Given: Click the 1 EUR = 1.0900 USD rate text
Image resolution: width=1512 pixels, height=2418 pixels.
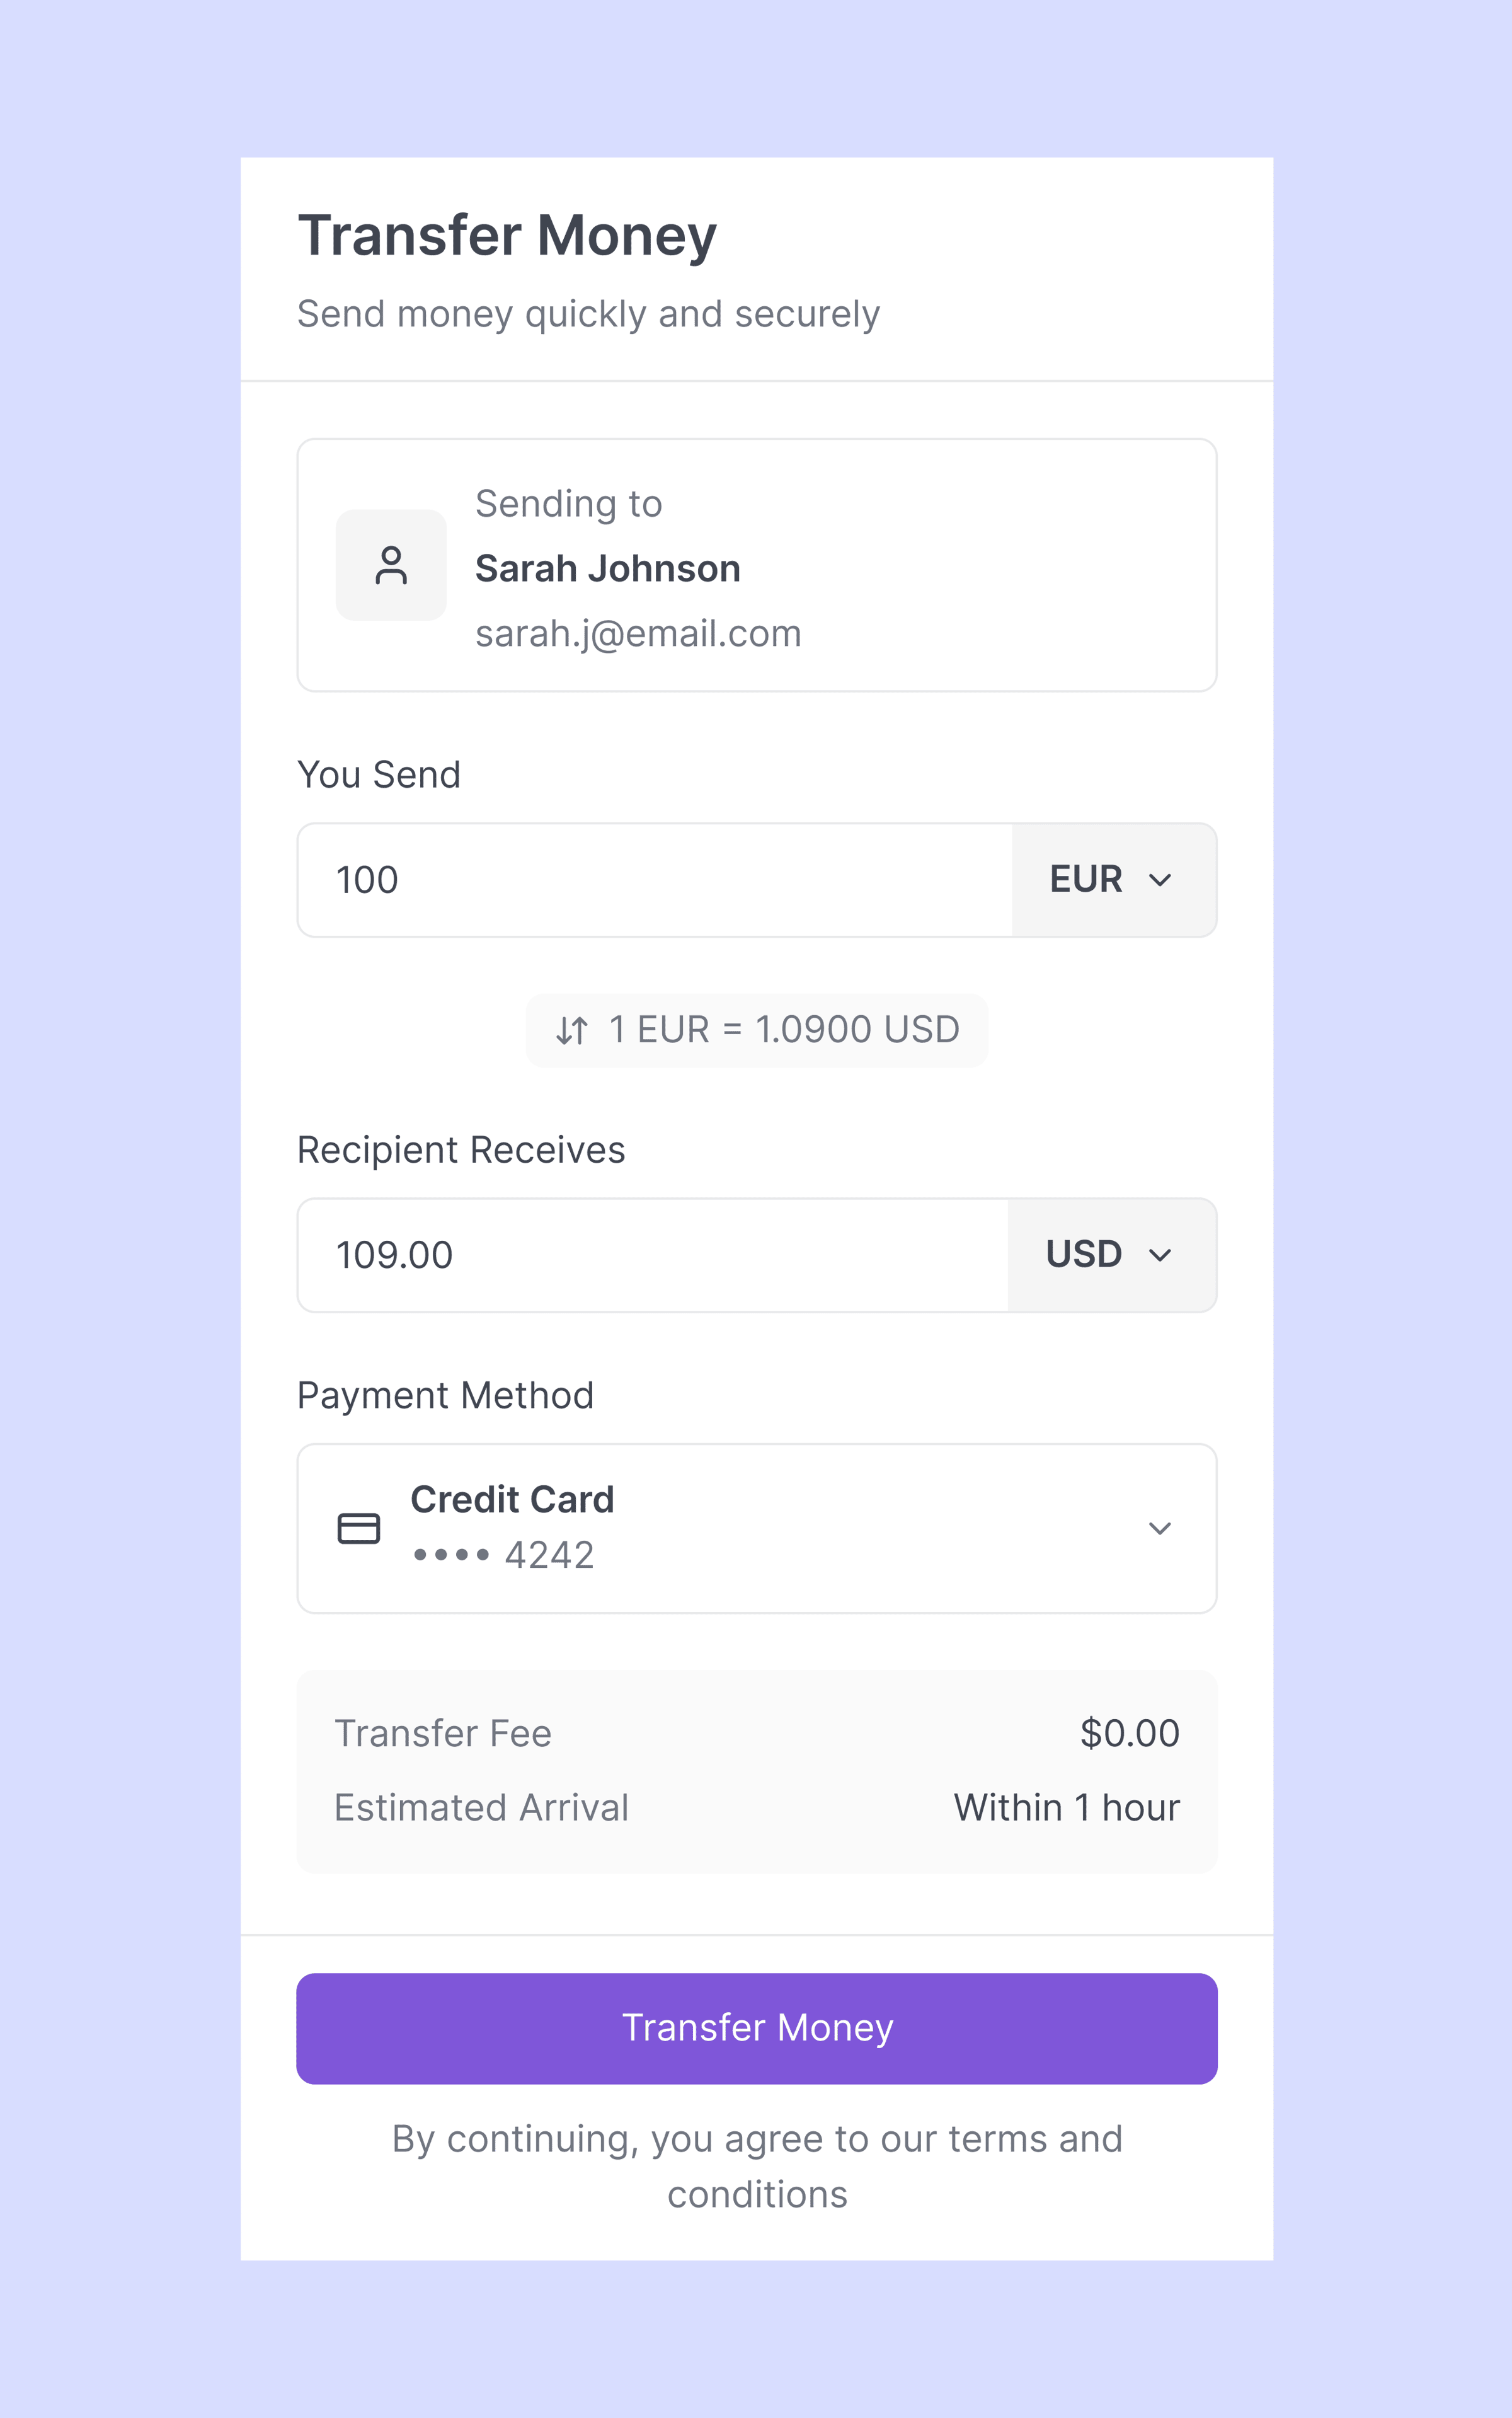Looking at the screenshot, I should (x=784, y=1030).
